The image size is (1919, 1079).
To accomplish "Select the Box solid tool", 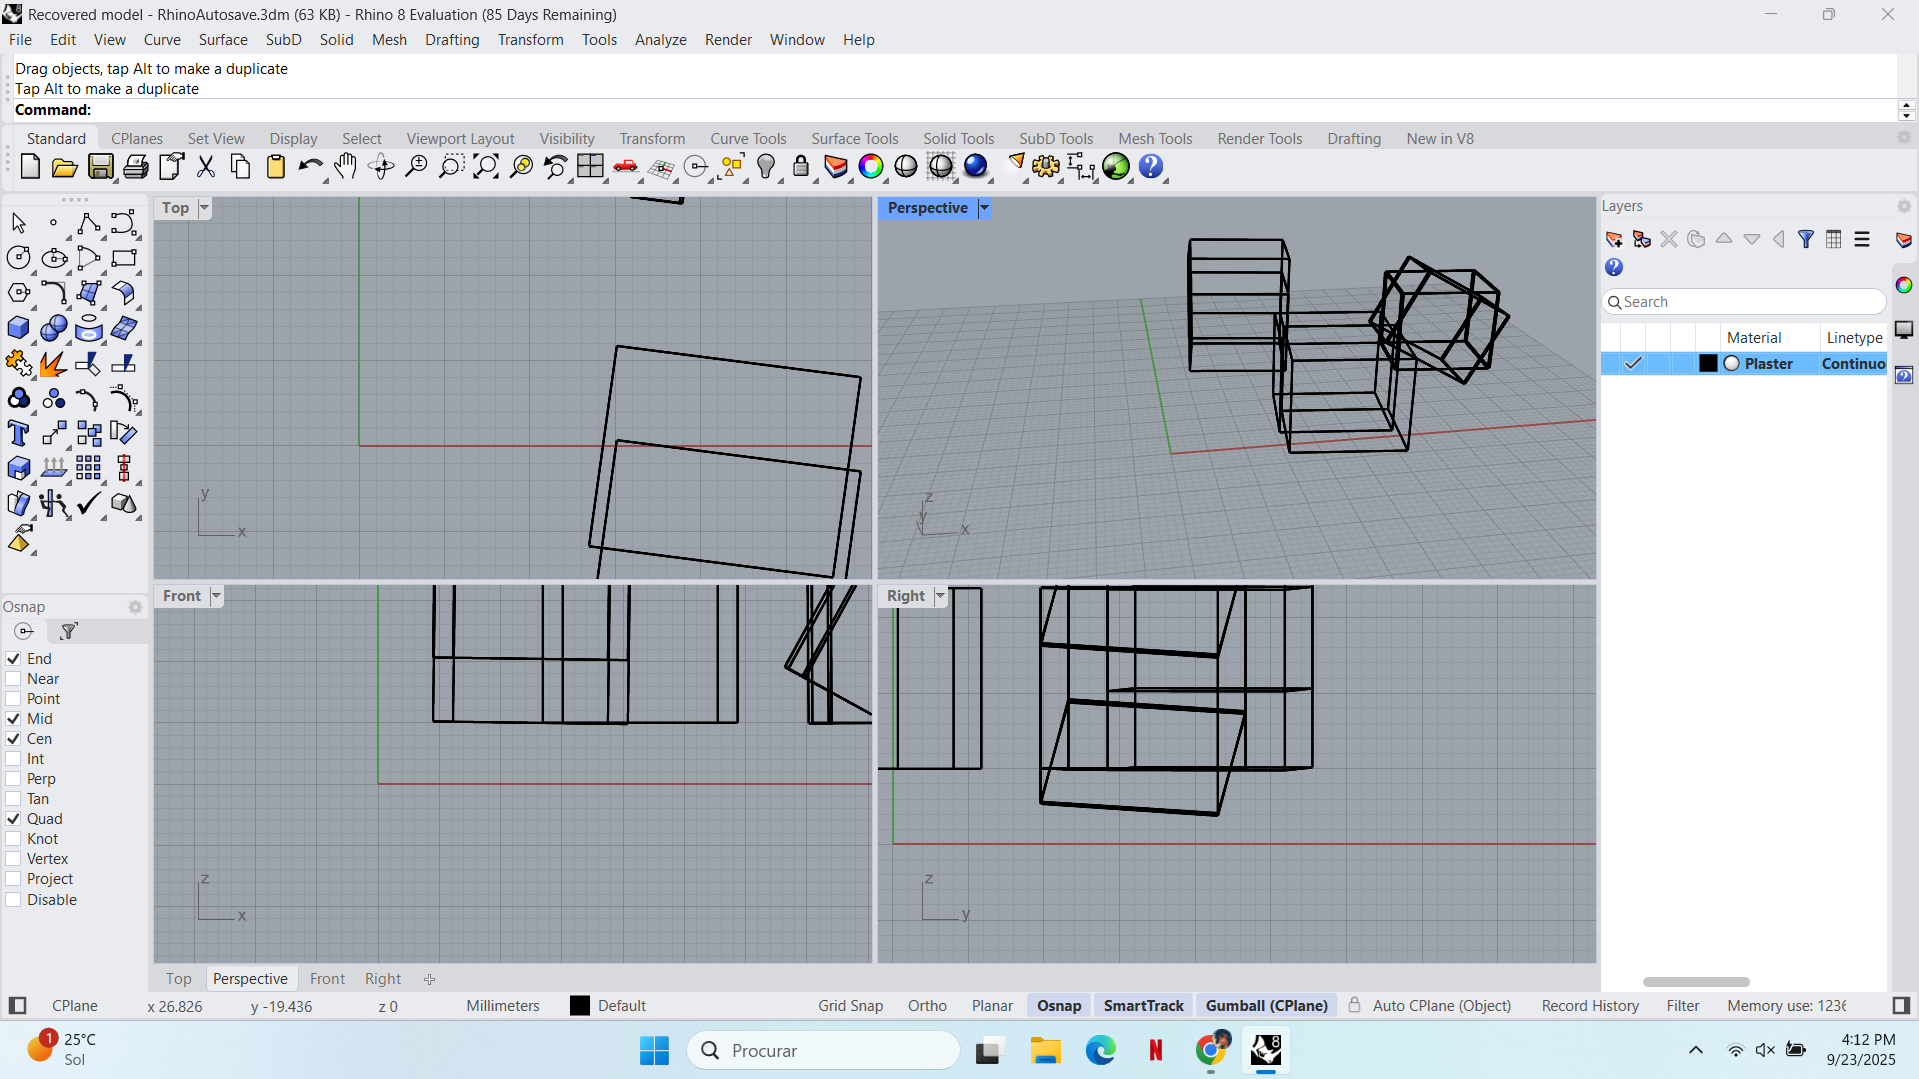I will pos(18,328).
